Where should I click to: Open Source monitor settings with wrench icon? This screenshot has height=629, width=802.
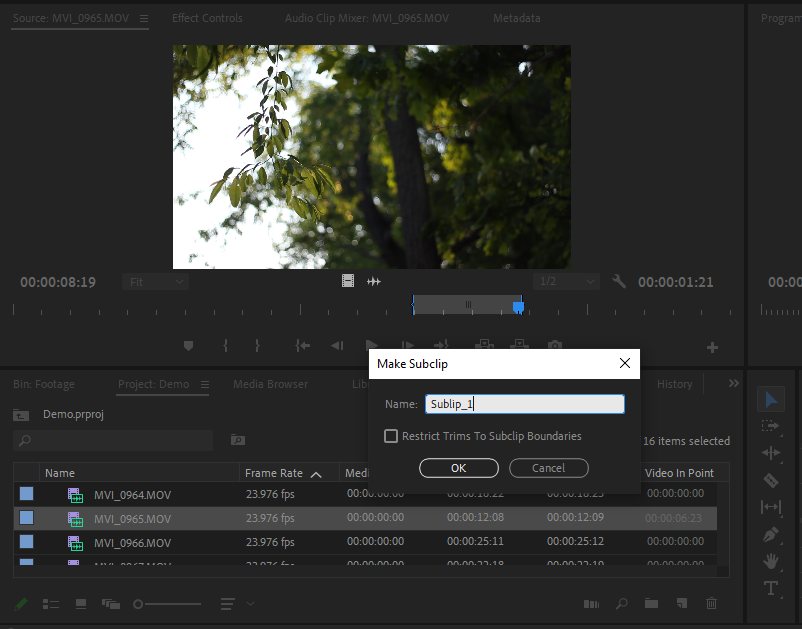tap(619, 281)
